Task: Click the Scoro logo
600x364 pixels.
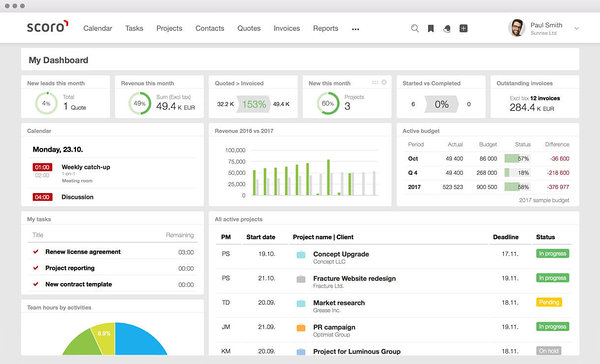Action: pyautogui.click(x=47, y=26)
